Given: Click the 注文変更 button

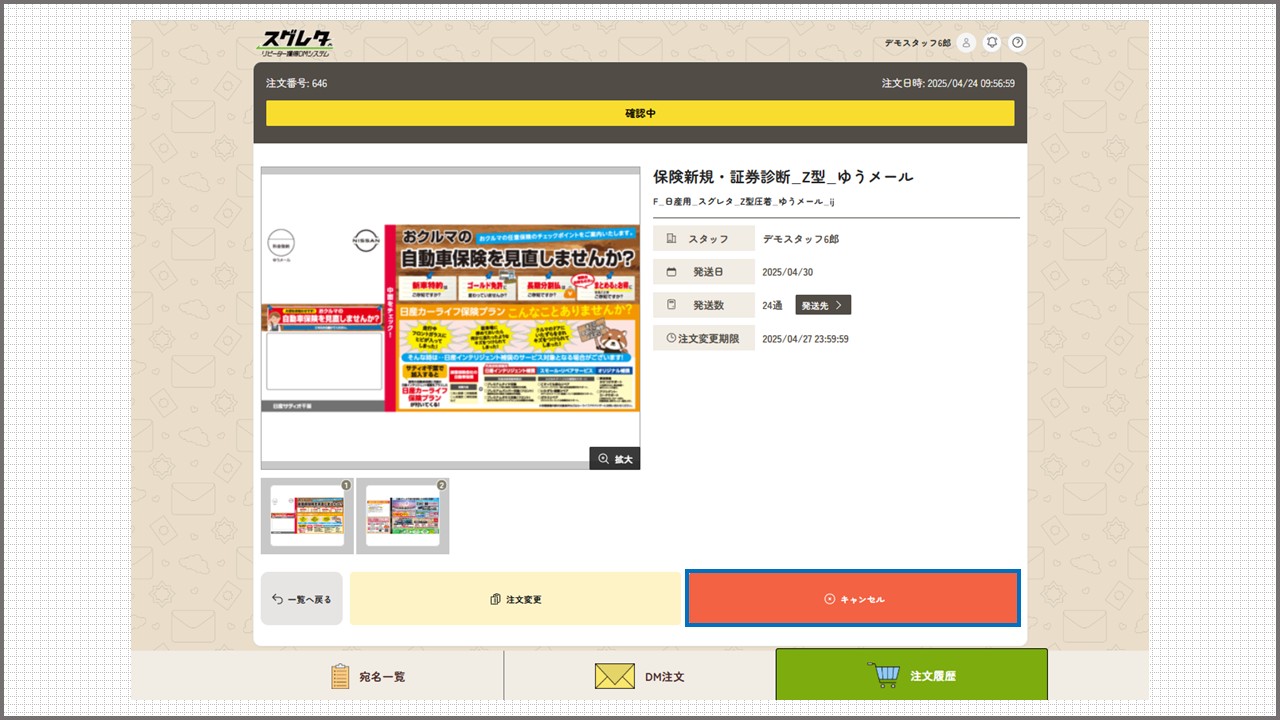Looking at the screenshot, I should coord(516,599).
